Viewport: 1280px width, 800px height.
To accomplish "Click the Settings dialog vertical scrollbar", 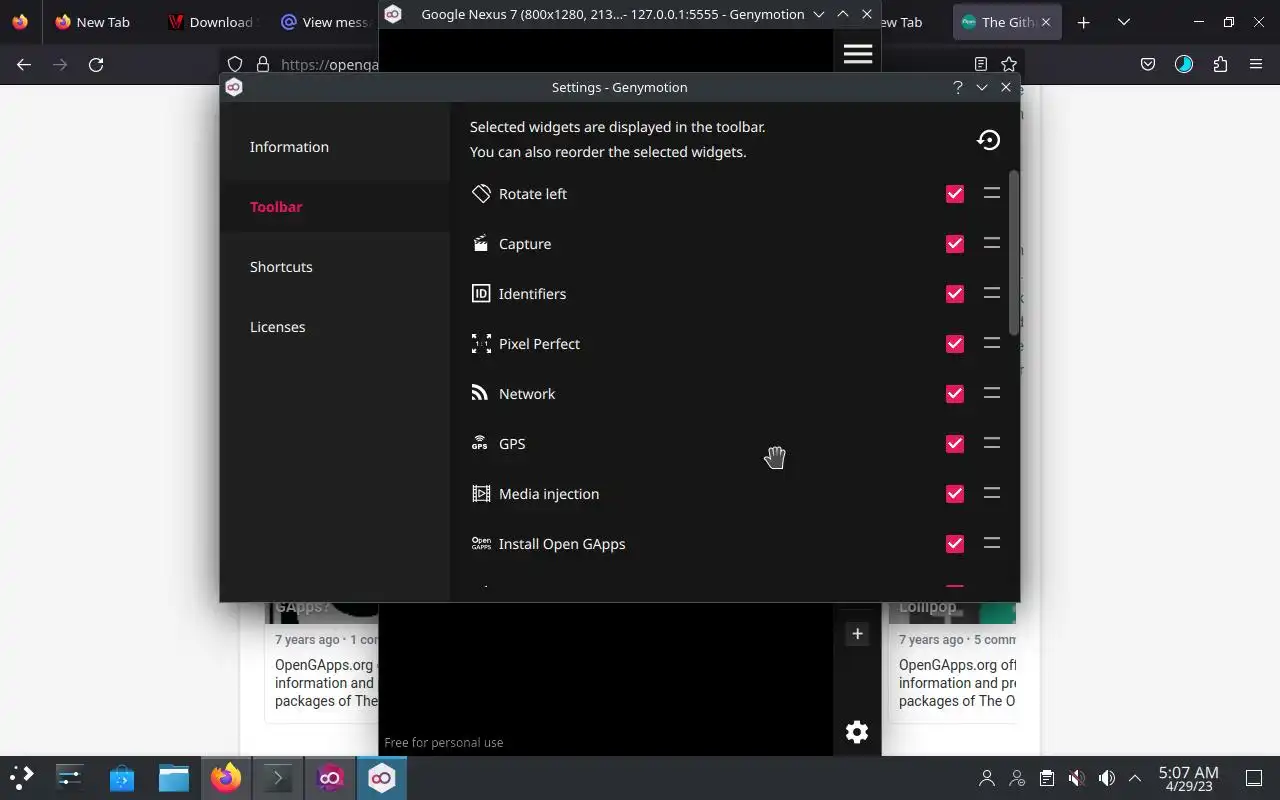I will click(1014, 252).
